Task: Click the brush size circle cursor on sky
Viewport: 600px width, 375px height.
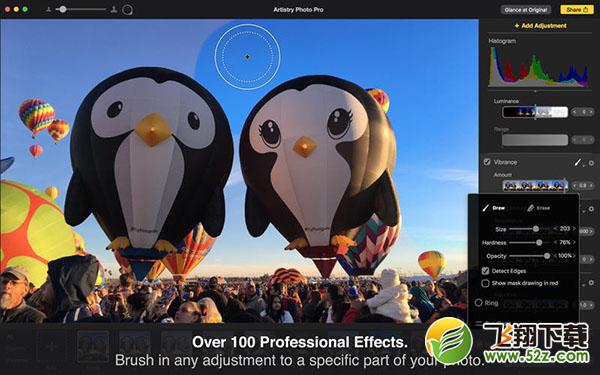Action: (247, 57)
